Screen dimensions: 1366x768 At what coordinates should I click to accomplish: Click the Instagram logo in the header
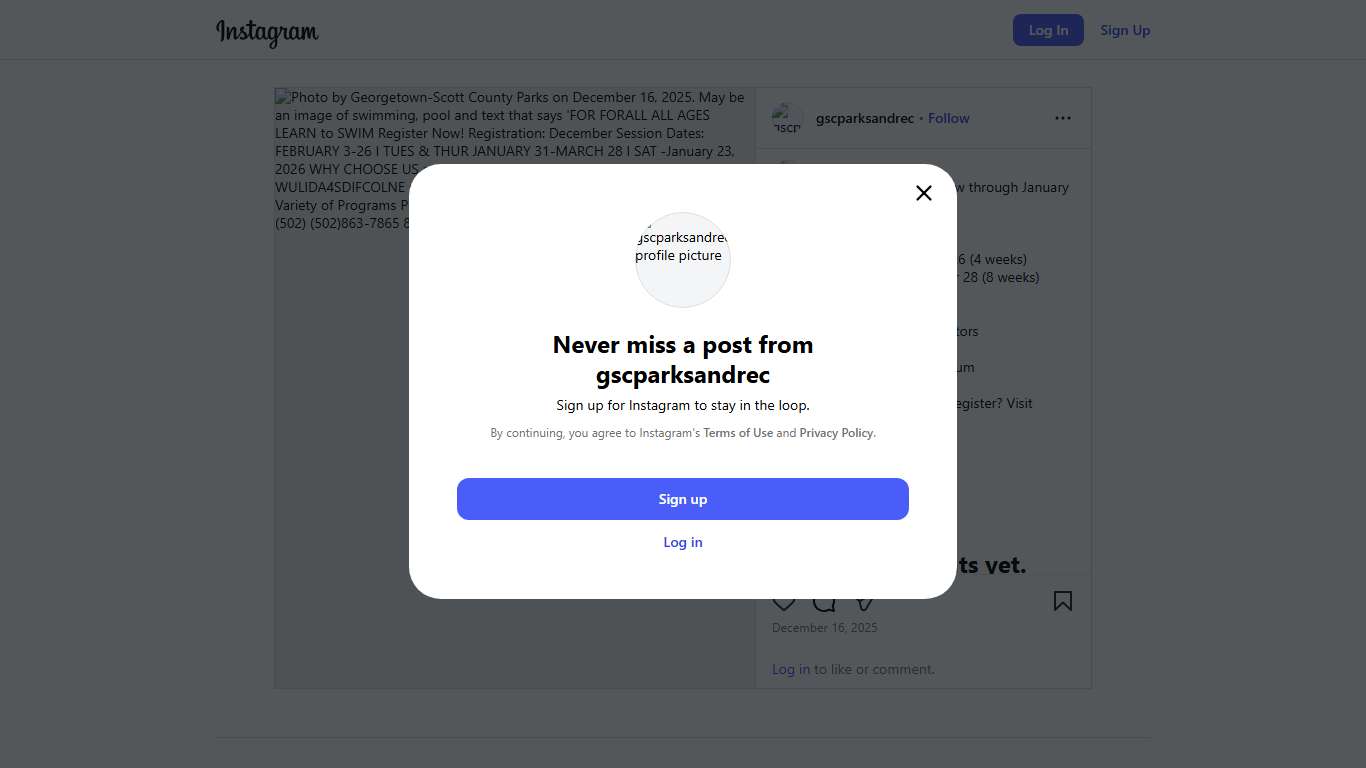click(267, 32)
